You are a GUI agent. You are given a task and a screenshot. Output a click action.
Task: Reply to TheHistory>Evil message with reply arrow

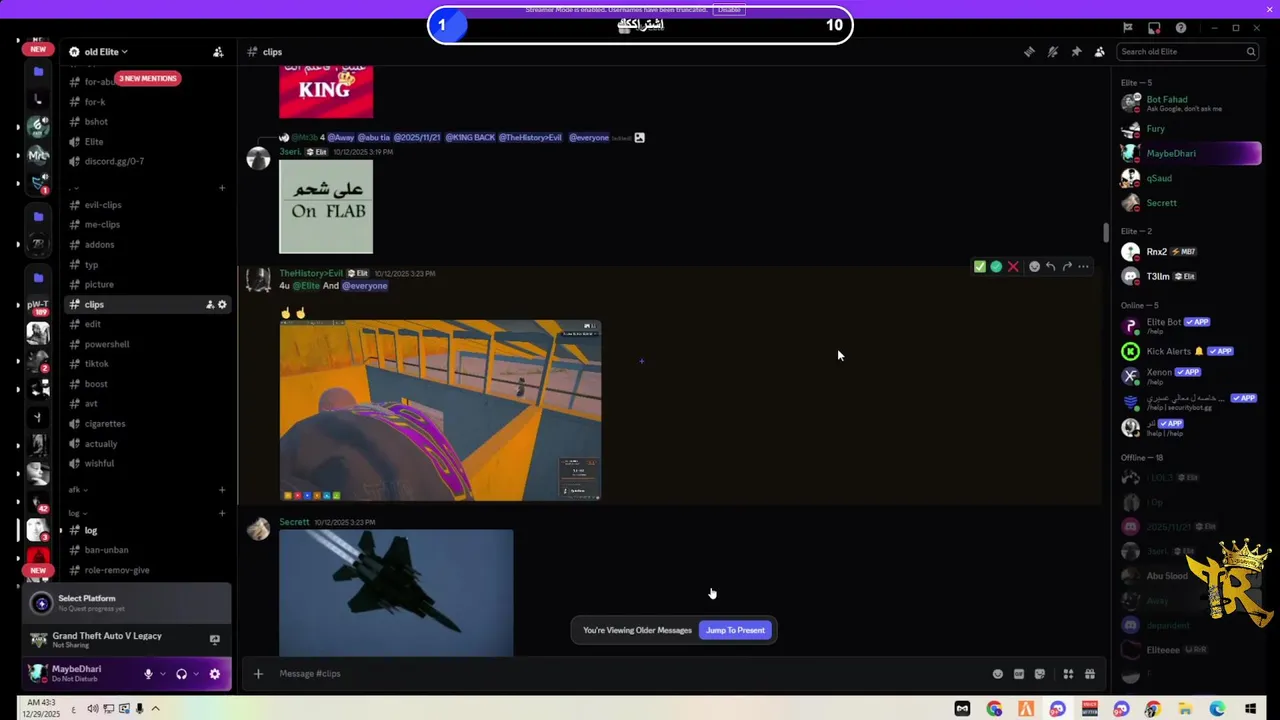[1050, 267]
